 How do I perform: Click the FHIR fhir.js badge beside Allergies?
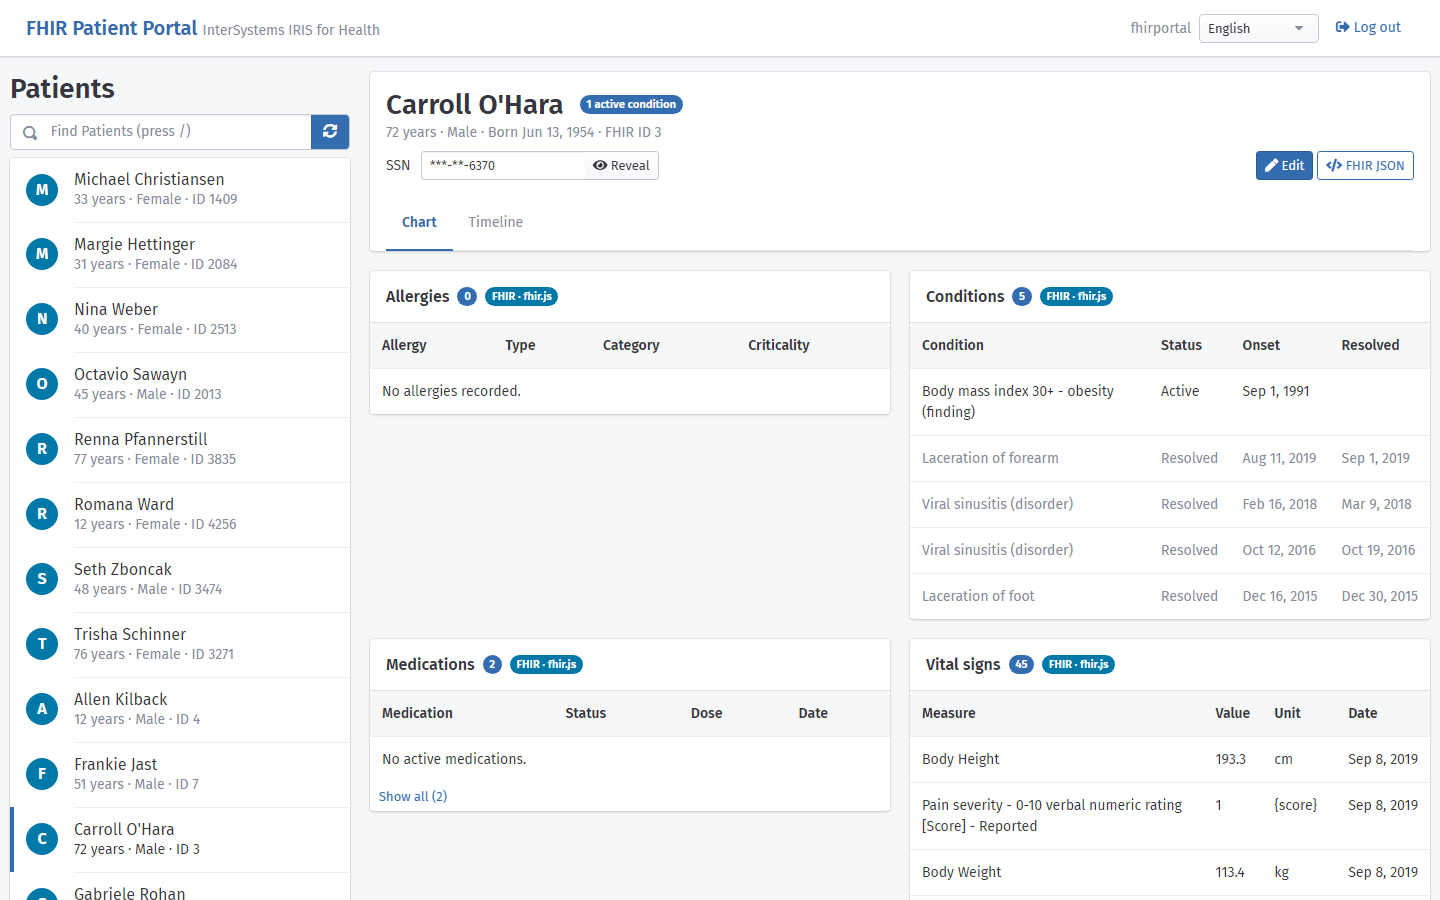coord(521,296)
